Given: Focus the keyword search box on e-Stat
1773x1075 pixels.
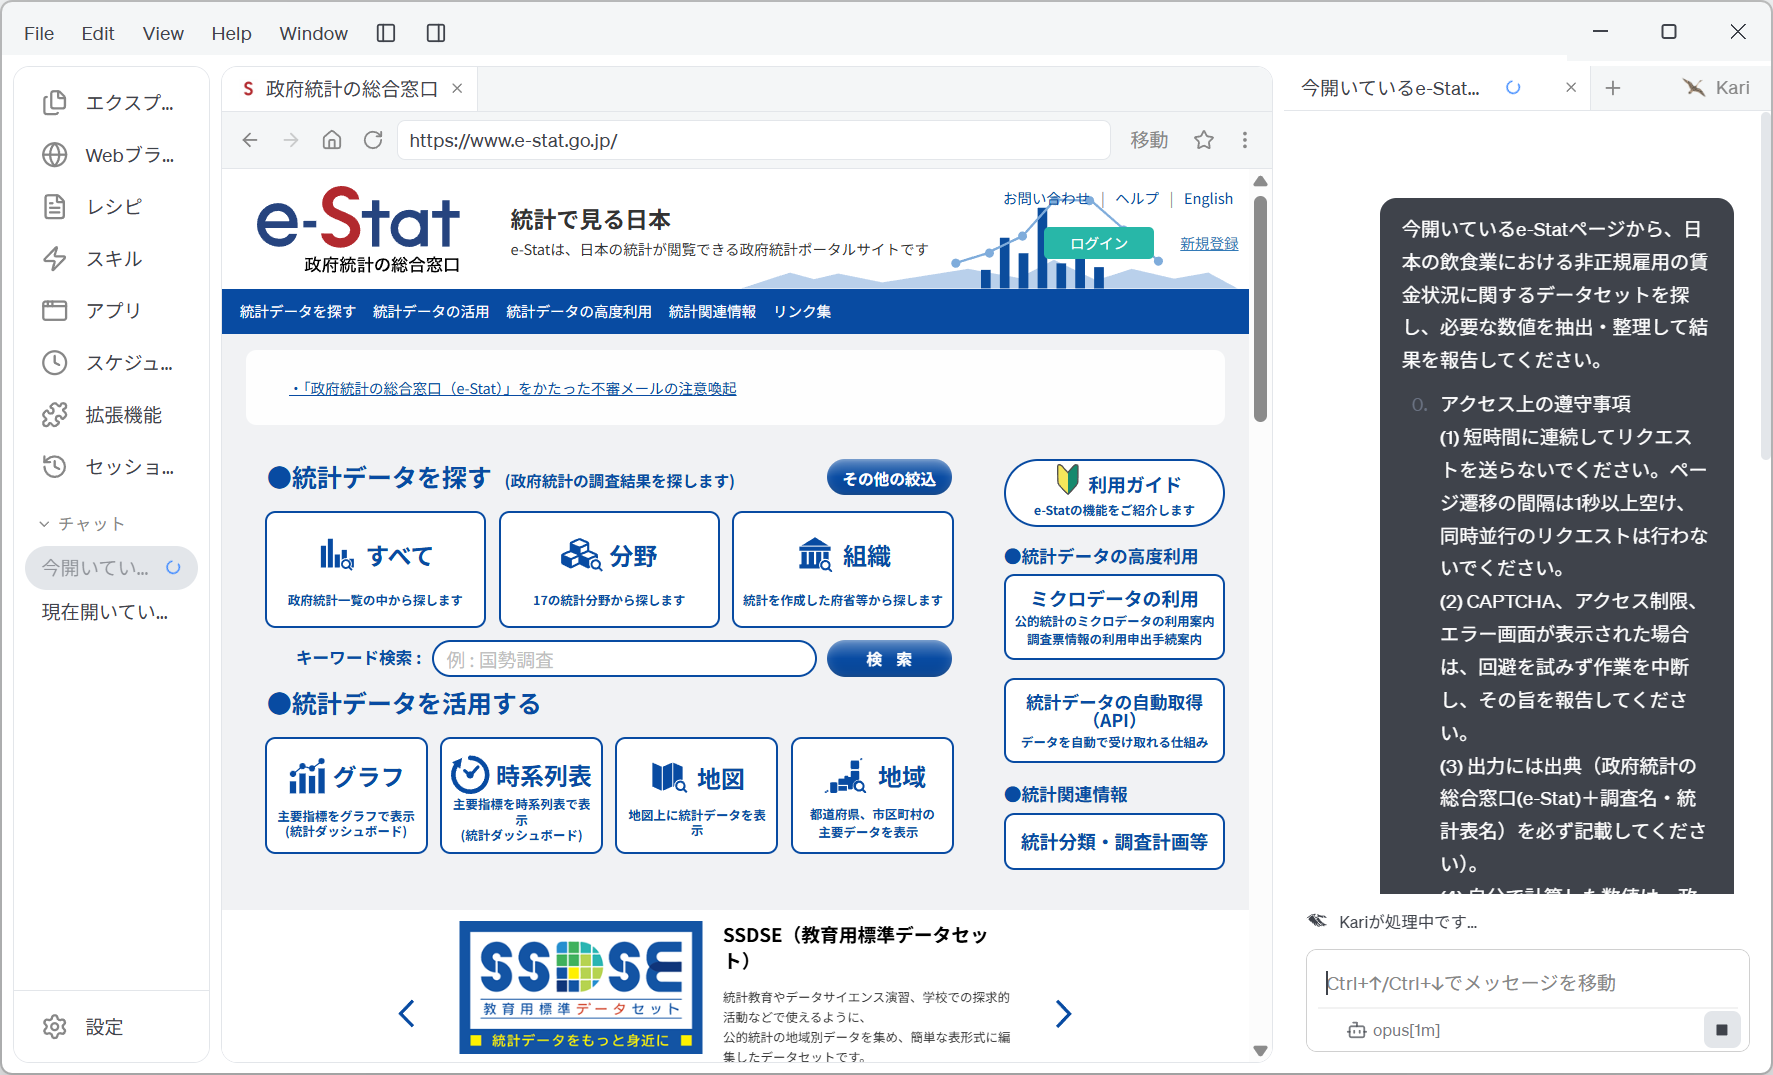Looking at the screenshot, I should (x=625, y=659).
